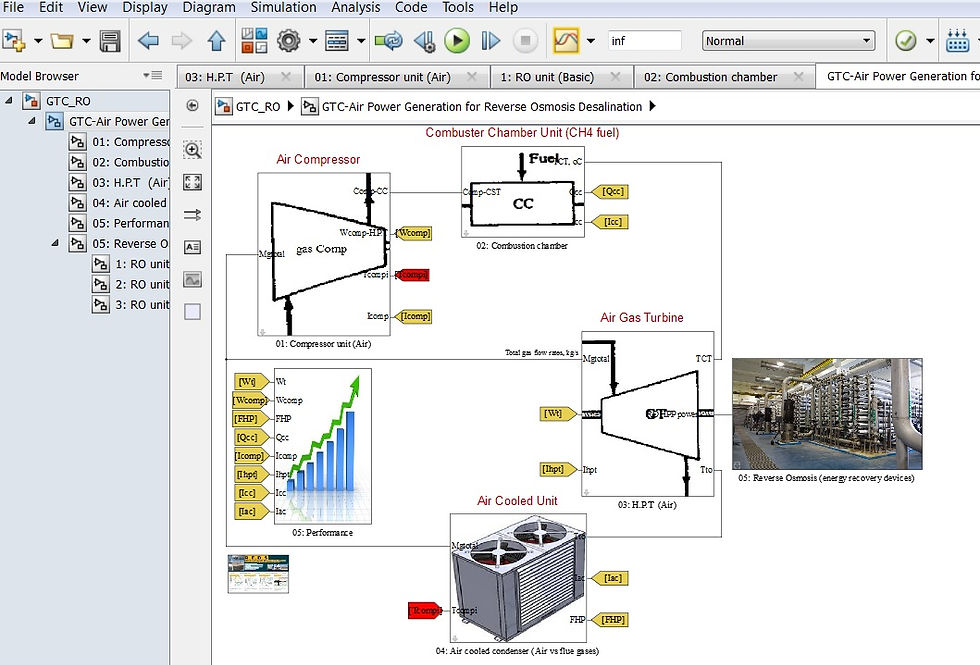Collapse the GTC_RO tree node
The height and width of the screenshot is (665, 980).
(9, 100)
